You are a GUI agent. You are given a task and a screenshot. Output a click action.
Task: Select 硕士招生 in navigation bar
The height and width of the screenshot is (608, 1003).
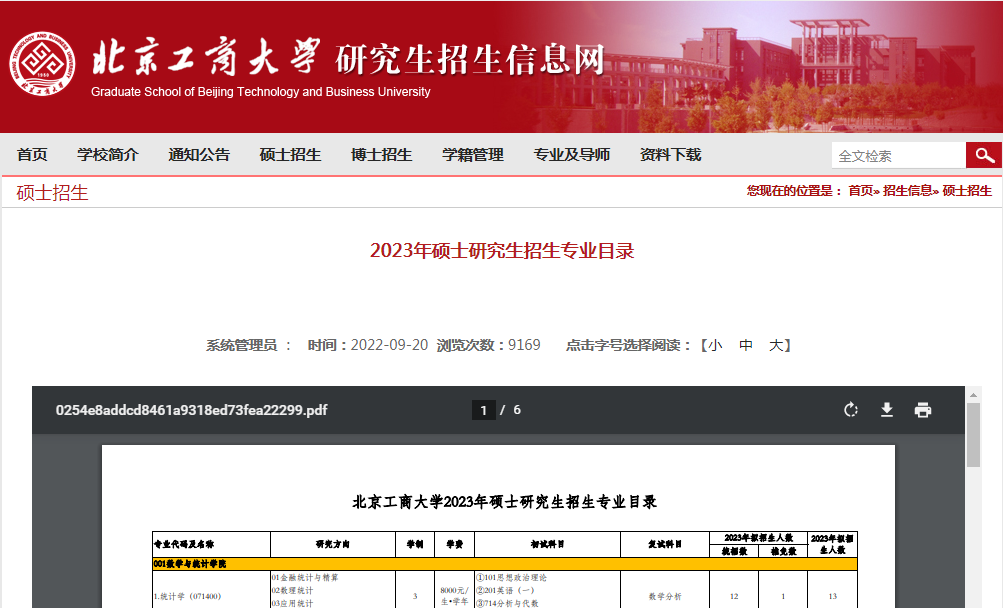point(290,155)
